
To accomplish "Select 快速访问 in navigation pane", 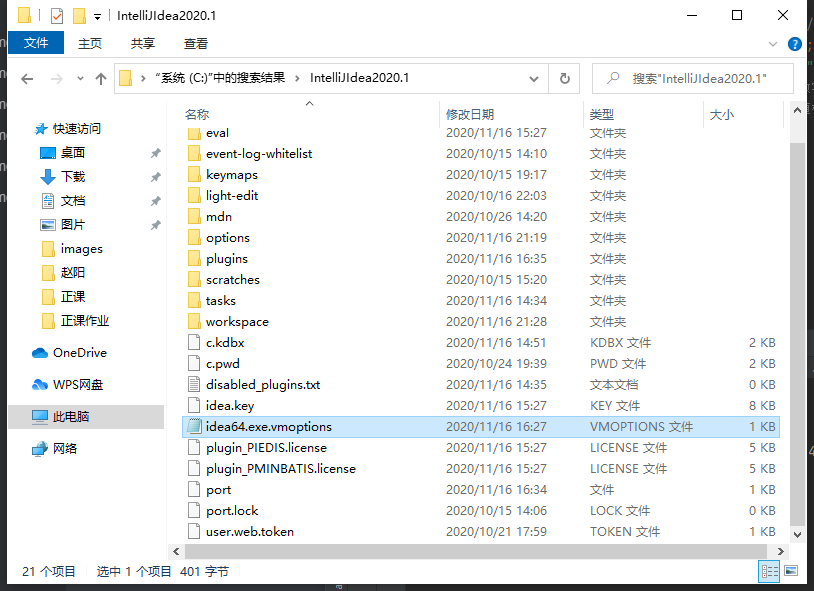I will pyautogui.click(x=76, y=128).
